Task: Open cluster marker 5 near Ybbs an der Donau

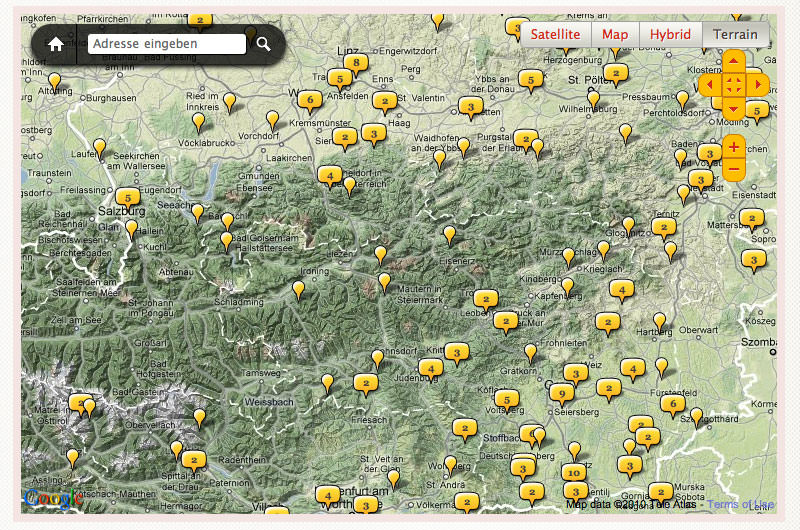Action: (x=531, y=80)
